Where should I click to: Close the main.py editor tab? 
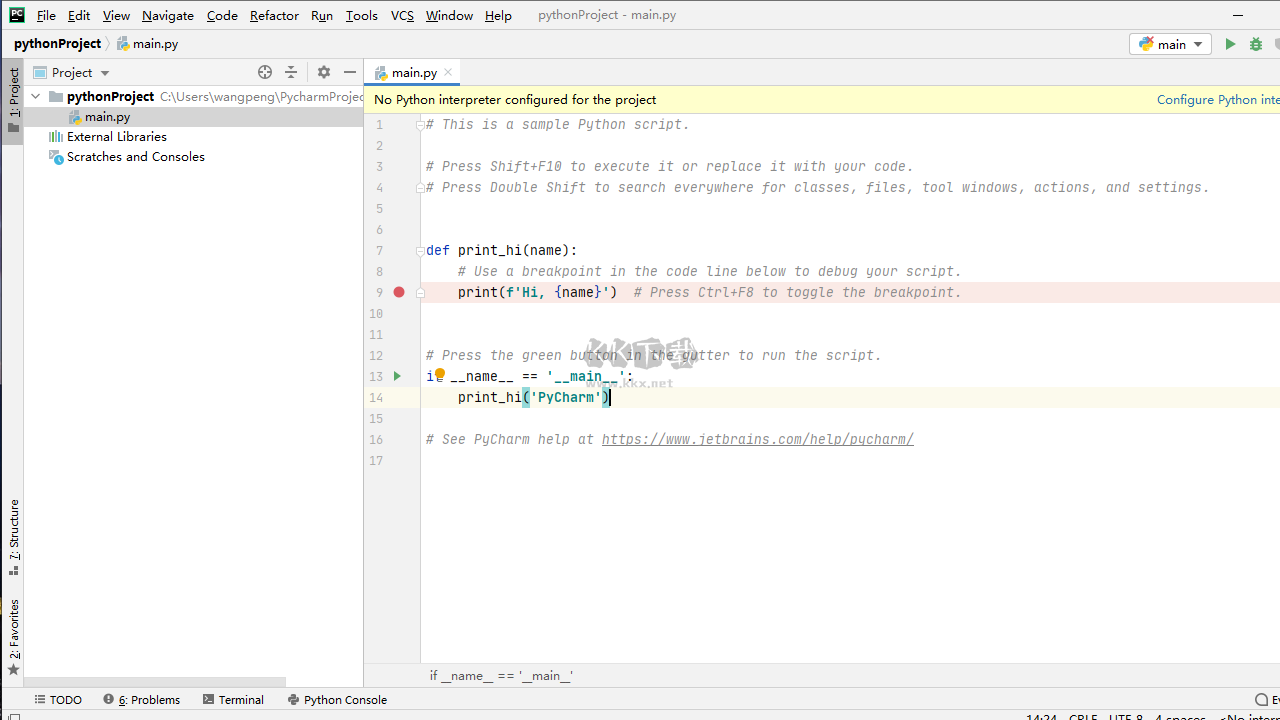[x=448, y=72]
